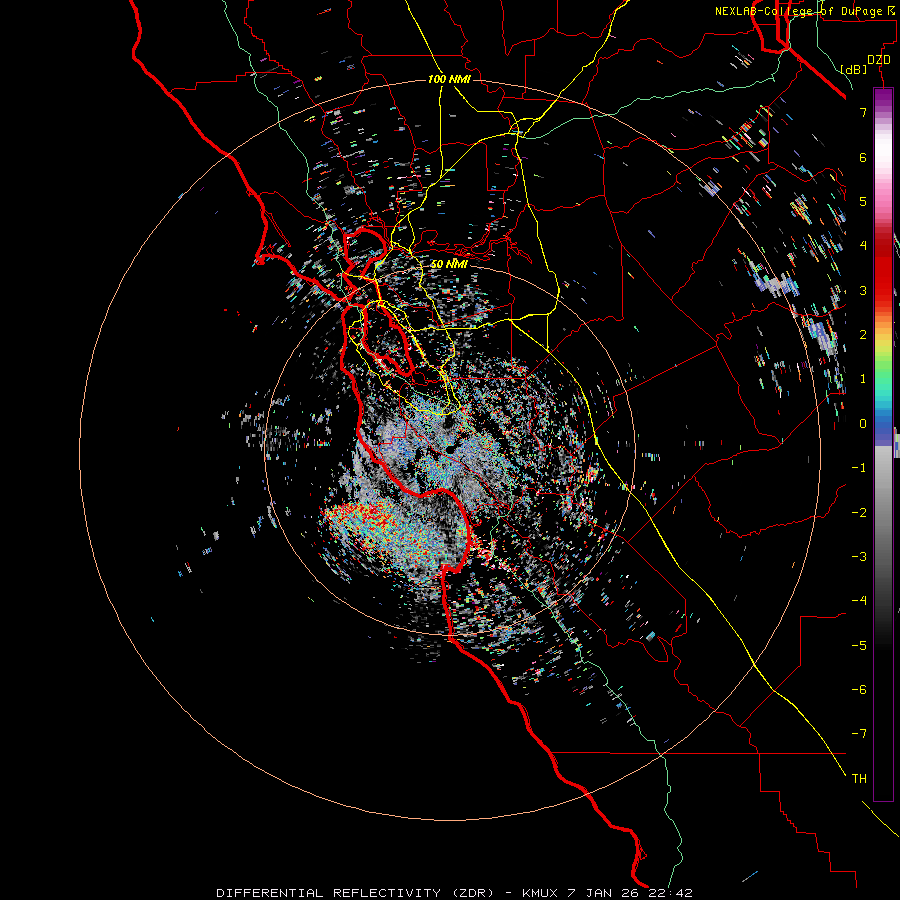Image resolution: width=900 pixels, height=900 pixels.
Task: Click the ZDR color scale bar
Action: tap(883, 445)
